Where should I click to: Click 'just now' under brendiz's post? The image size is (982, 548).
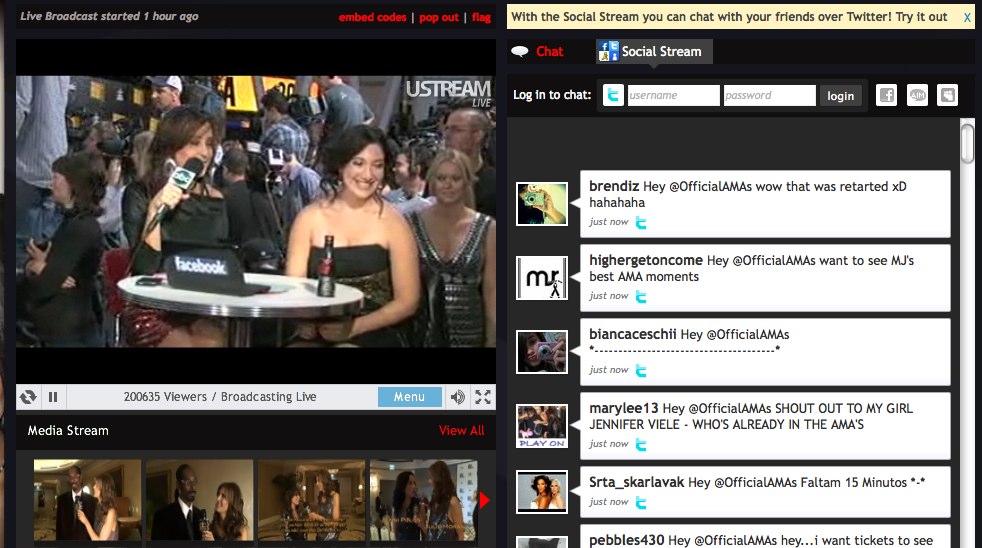(x=609, y=222)
